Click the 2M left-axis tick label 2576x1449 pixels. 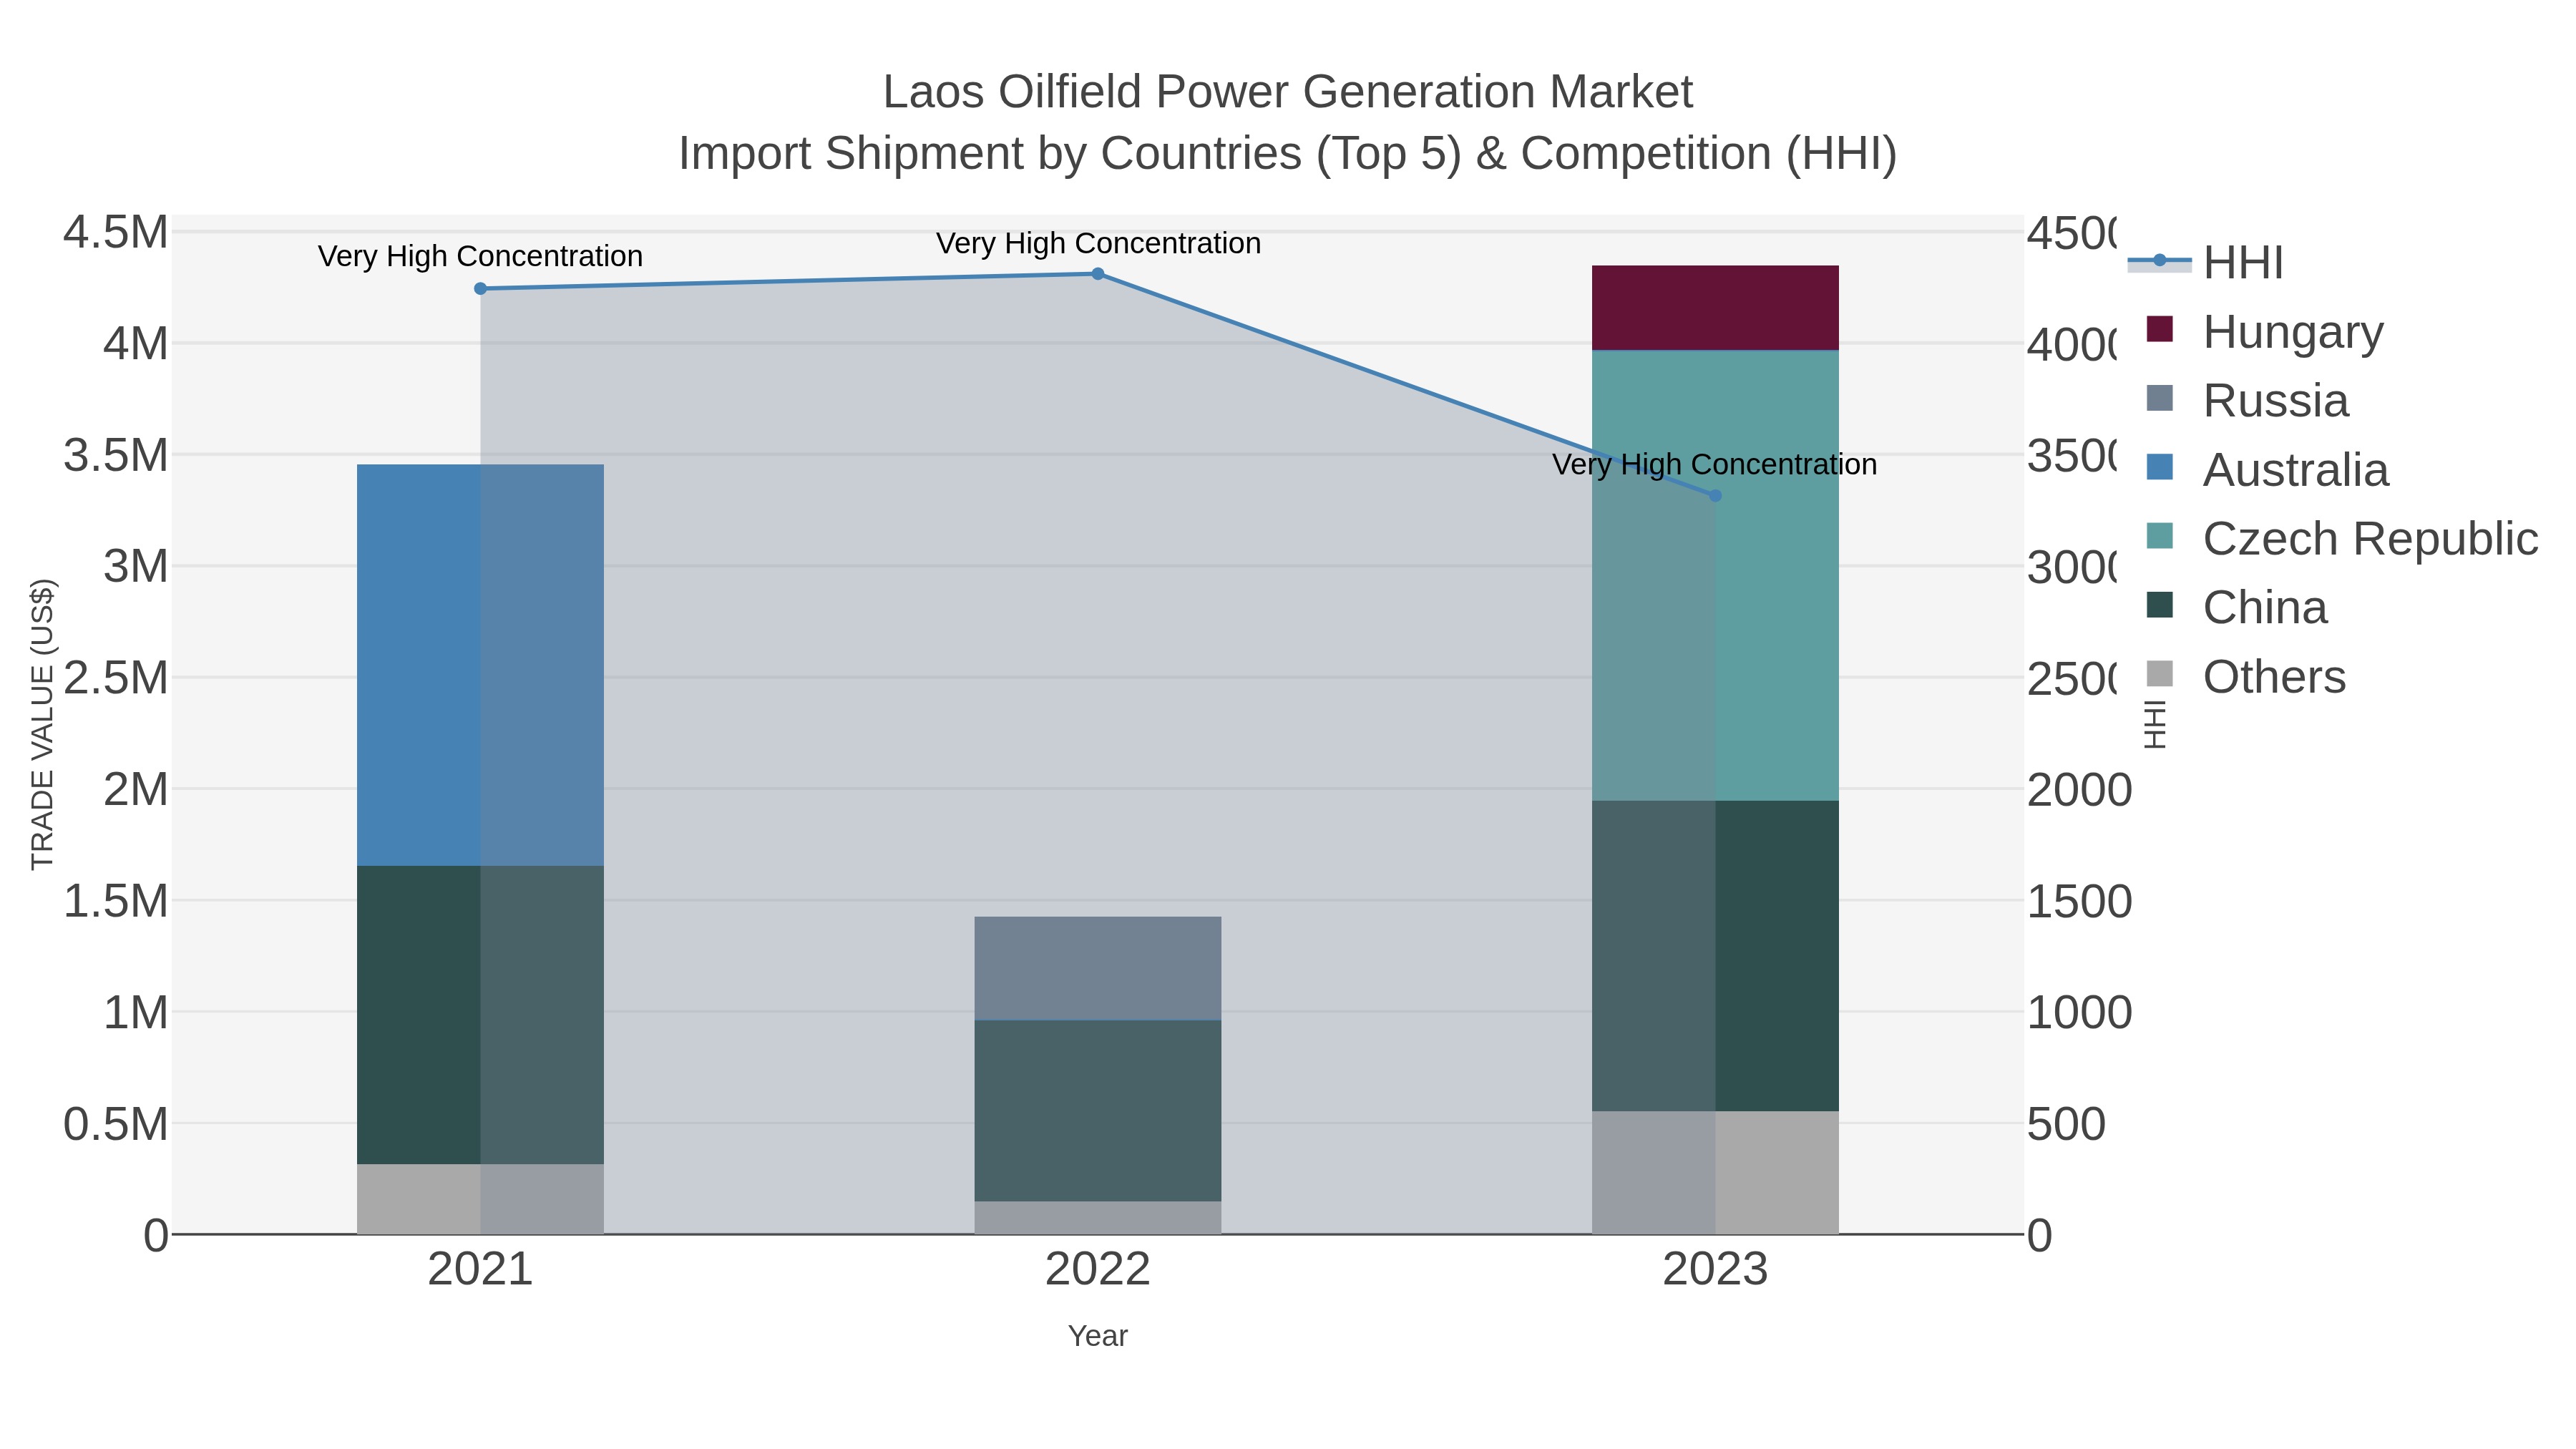tap(136, 789)
